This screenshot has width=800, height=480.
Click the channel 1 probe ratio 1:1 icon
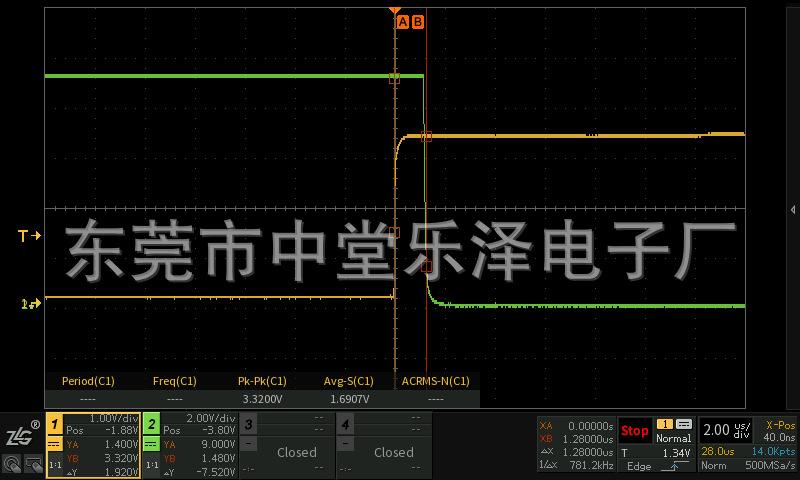coord(55,465)
